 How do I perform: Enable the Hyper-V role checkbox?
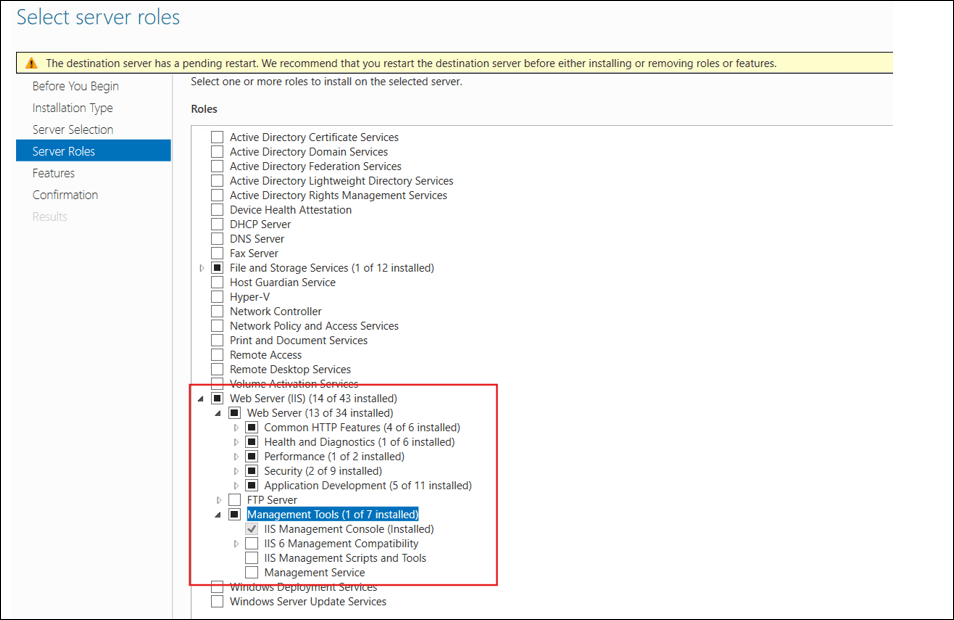pyautogui.click(x=217, y=297)
